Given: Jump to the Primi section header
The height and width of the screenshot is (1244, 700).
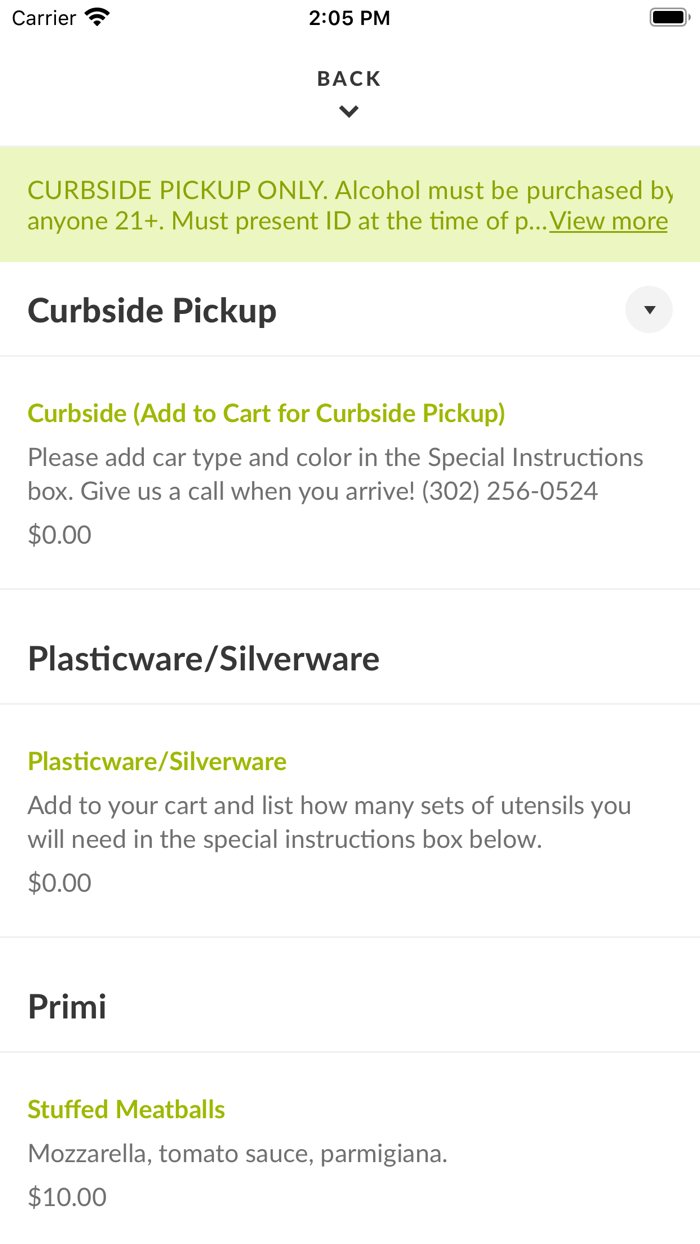Looking at the screenshot, I should pos(67,1006).
